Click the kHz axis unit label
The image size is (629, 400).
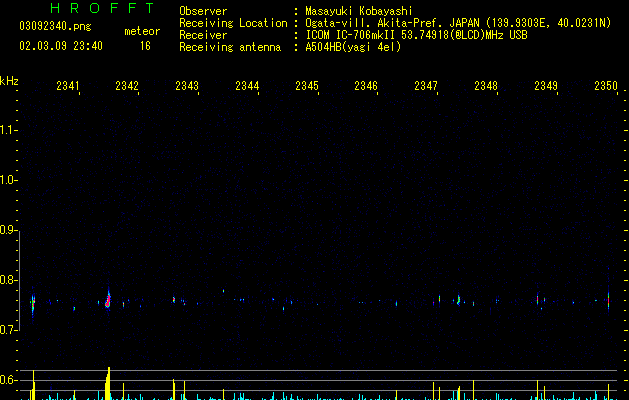click(x=9, y=81)
